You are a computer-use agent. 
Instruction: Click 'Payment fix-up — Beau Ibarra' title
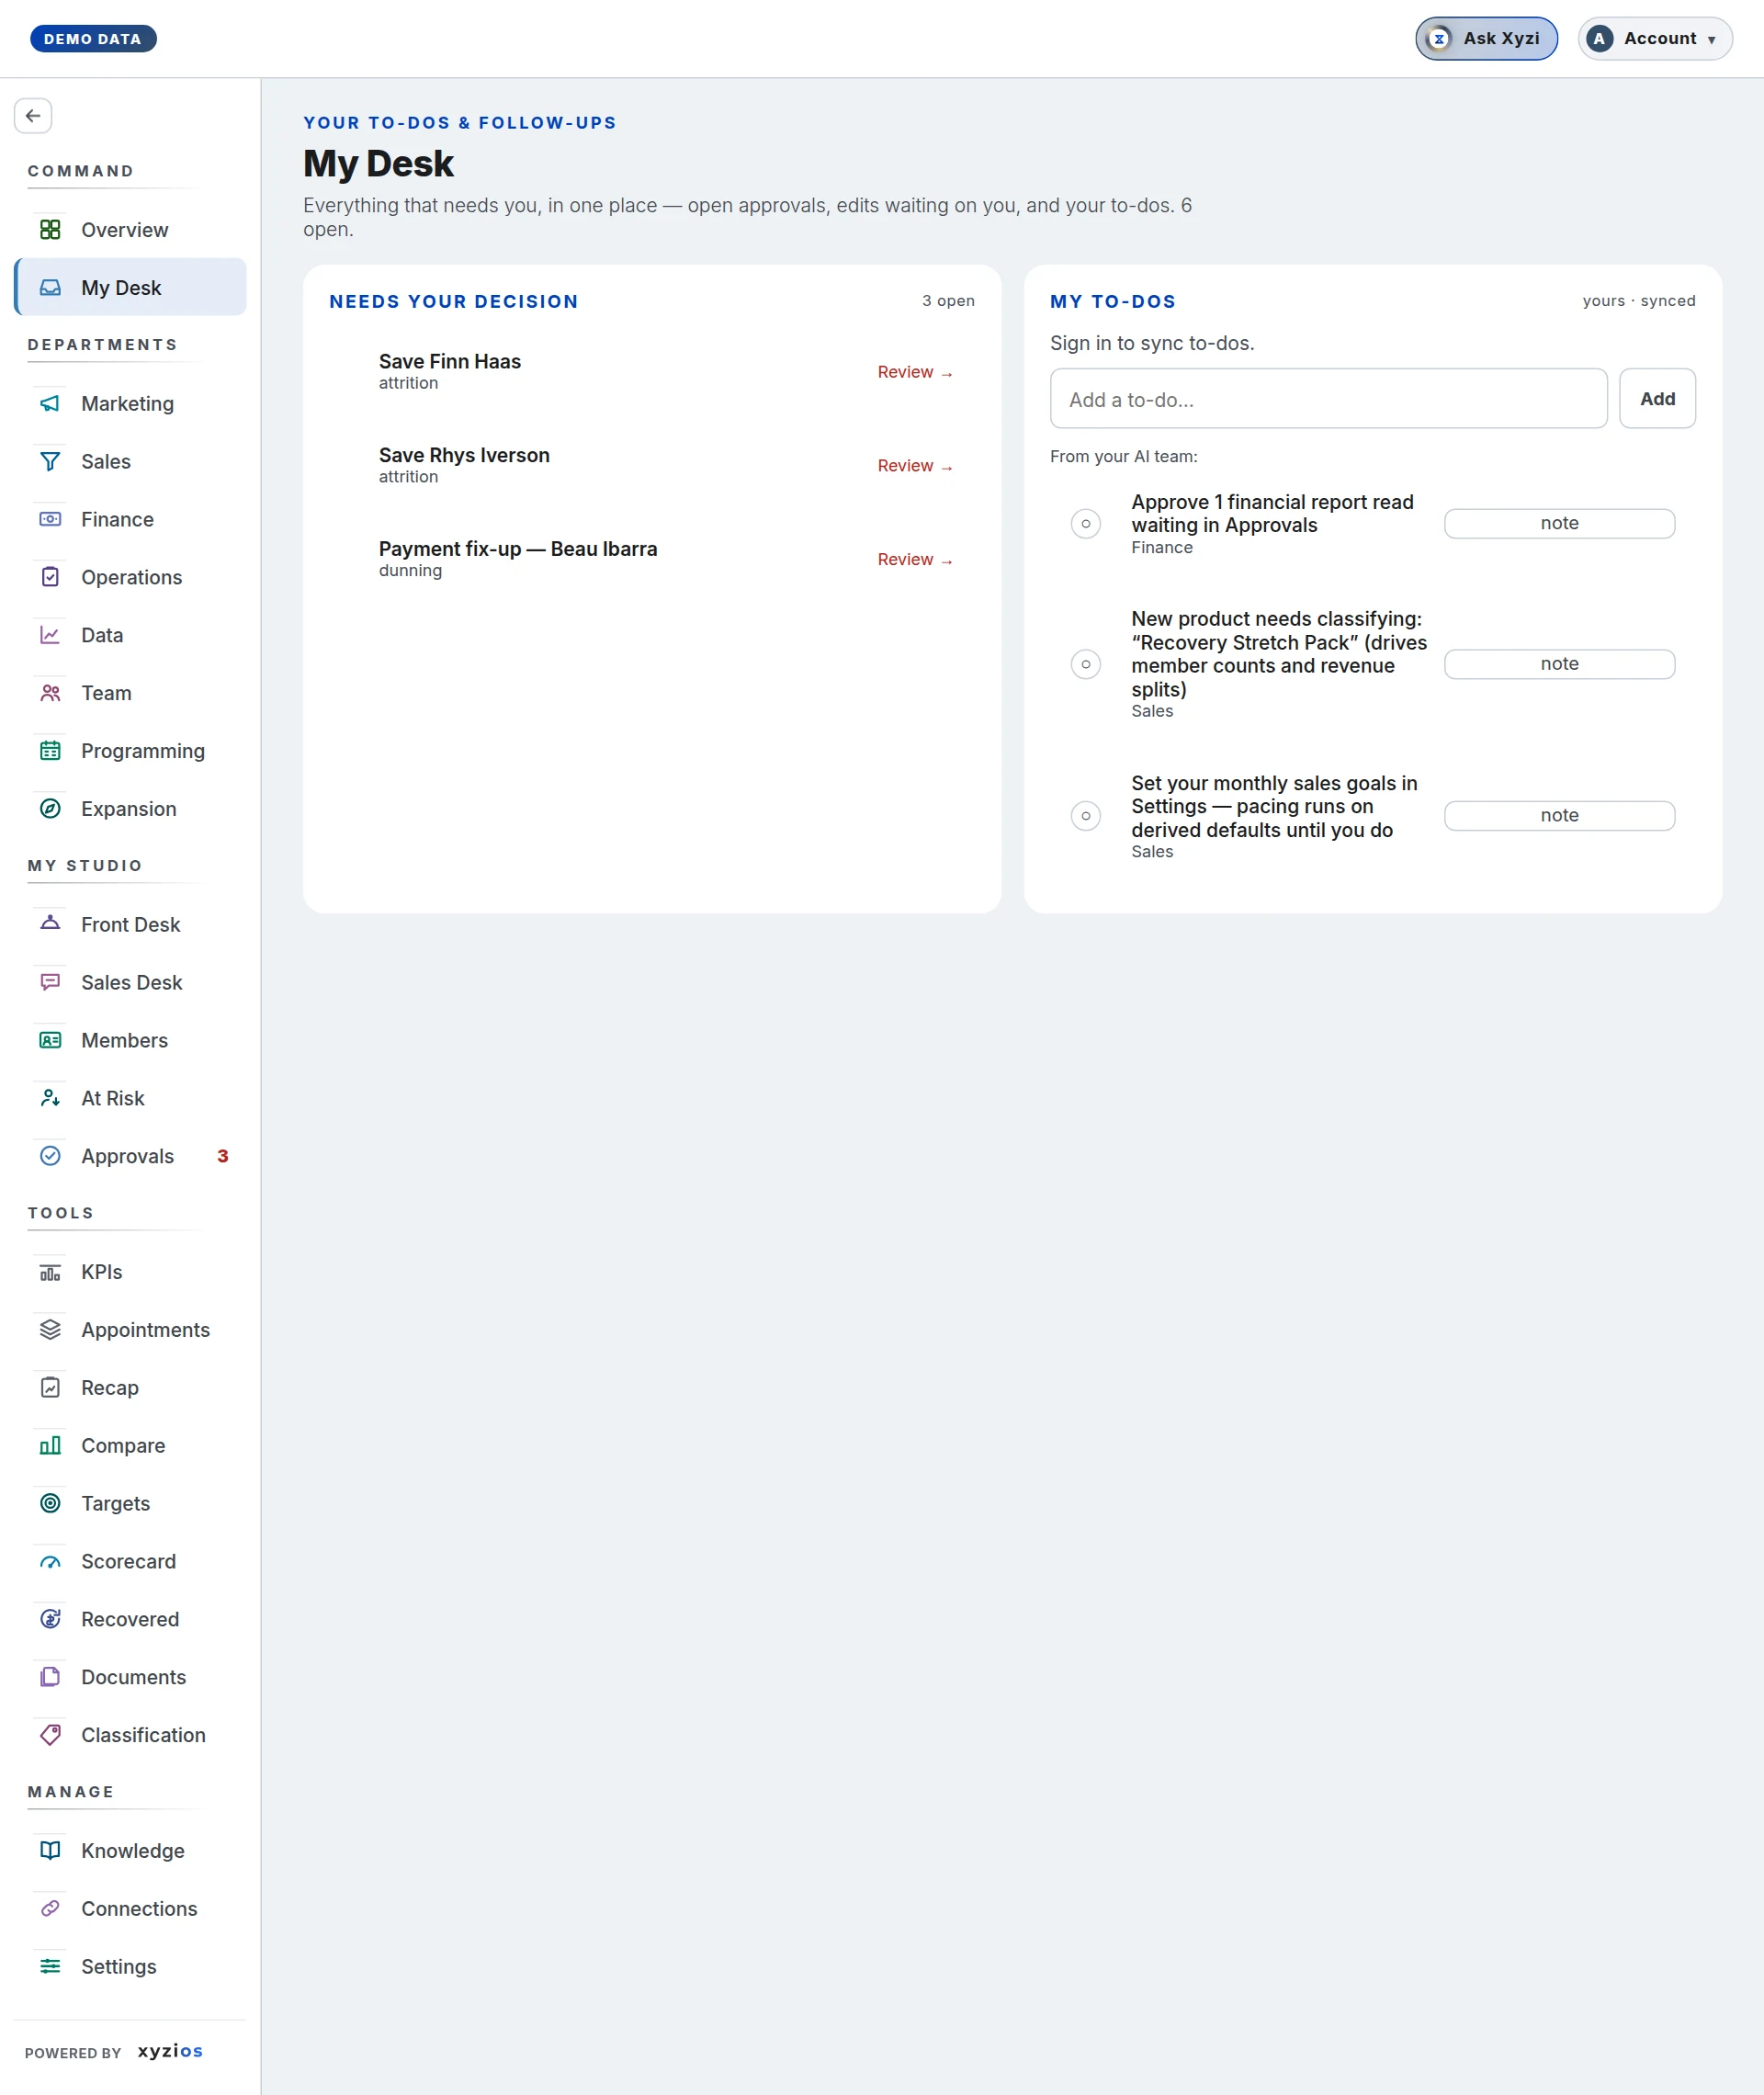pos(518,549)
